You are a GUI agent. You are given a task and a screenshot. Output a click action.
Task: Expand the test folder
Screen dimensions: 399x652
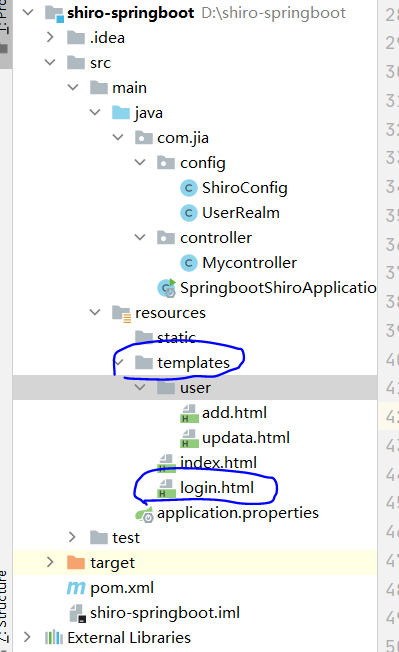pos(72,537)
